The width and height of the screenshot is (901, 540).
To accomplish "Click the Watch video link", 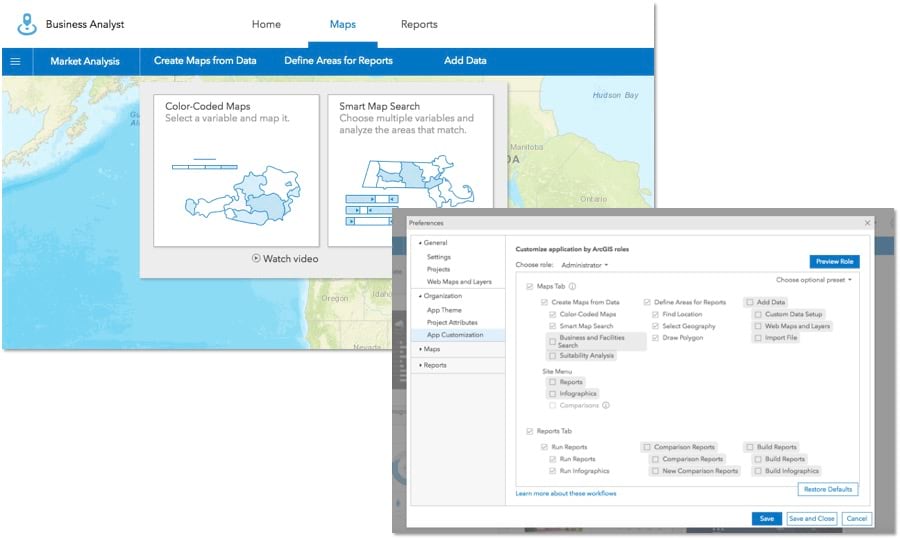I will pos(285,259).
